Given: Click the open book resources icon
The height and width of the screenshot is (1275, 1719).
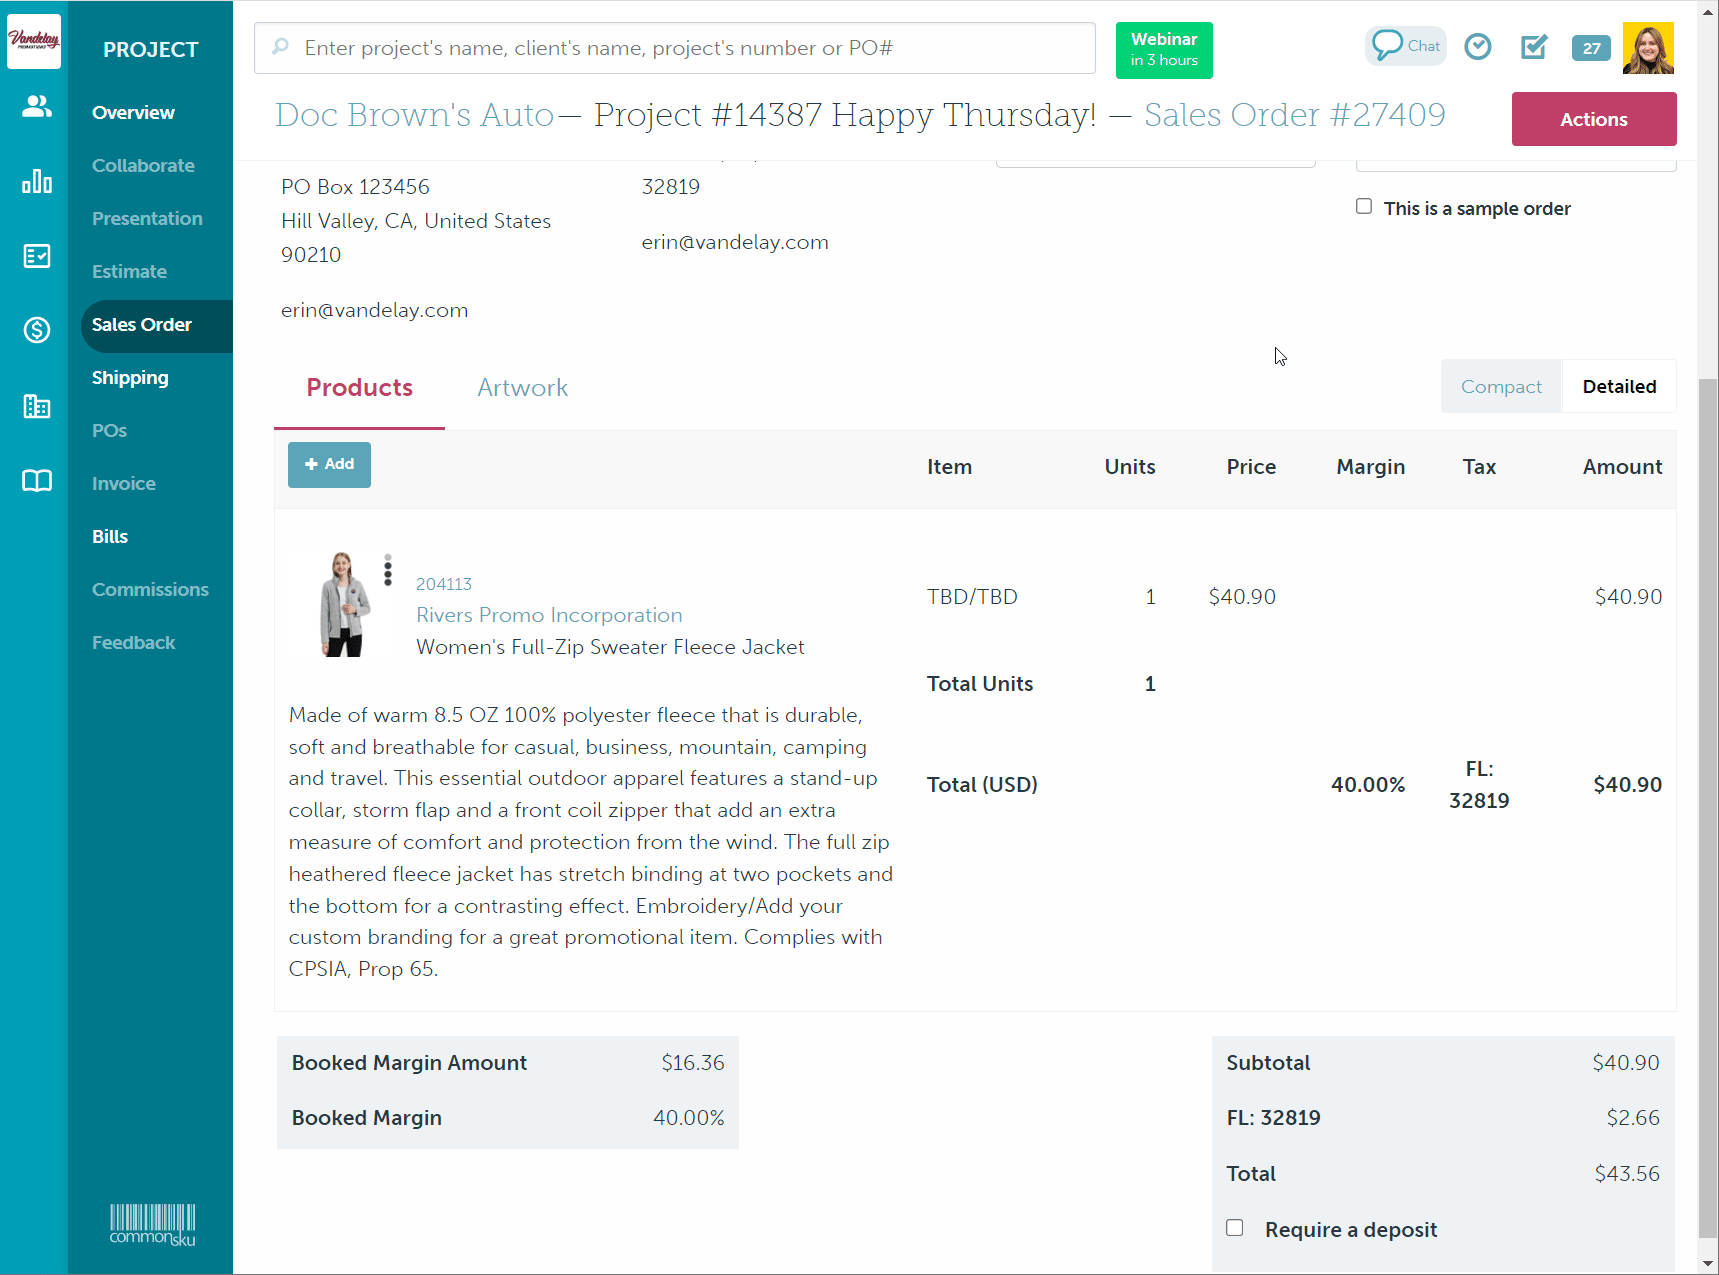Looking at the screenshot, I should (37, 481).
